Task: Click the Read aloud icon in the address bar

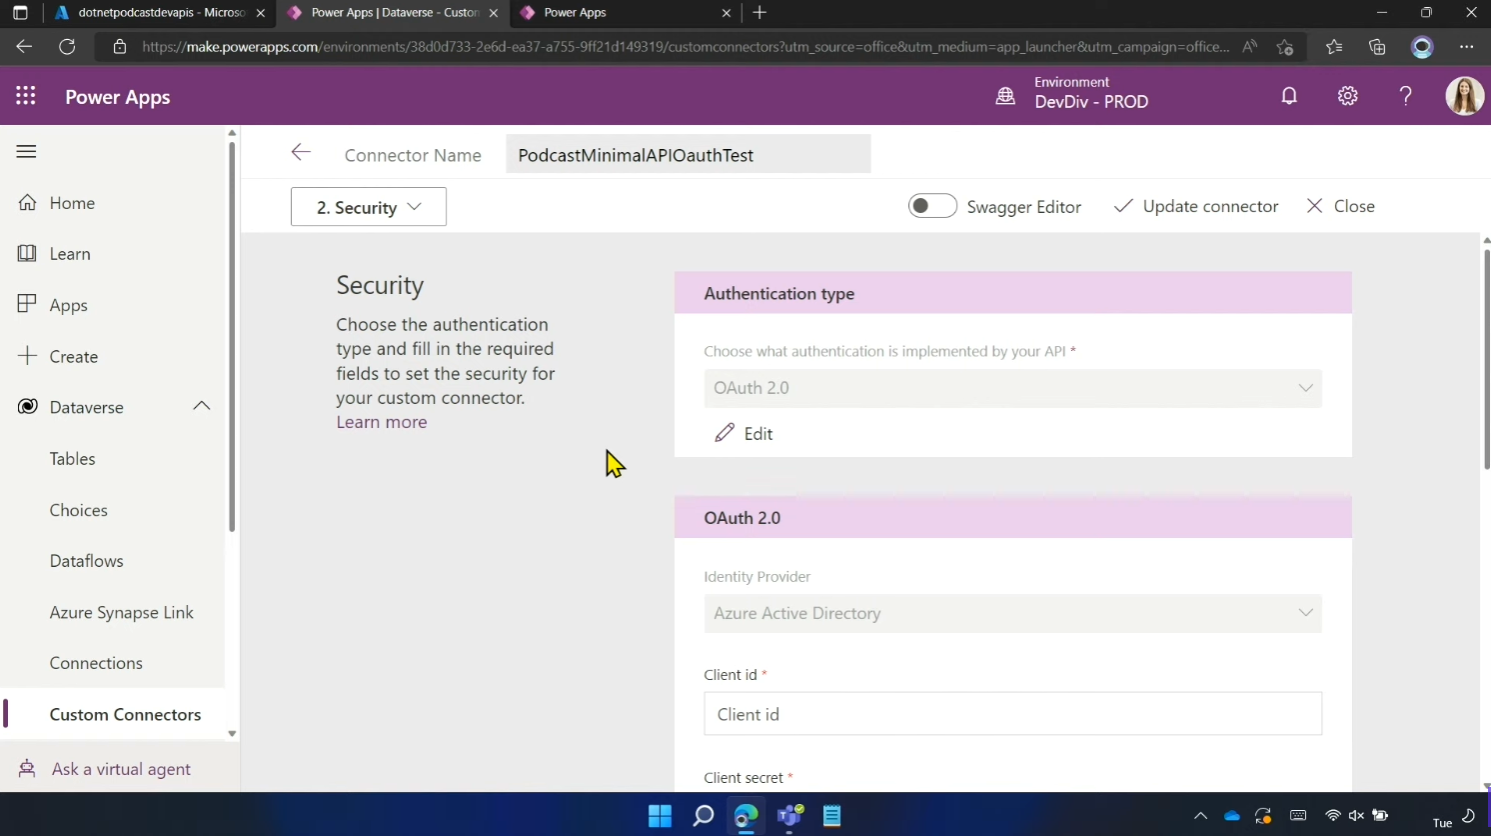Action: pyautogui.click(x=1250, y=46)
